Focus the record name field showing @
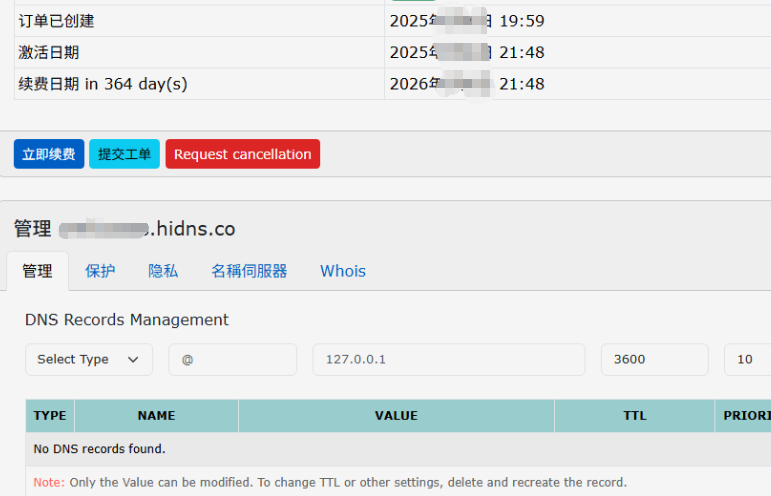 (x=232, y=360)
